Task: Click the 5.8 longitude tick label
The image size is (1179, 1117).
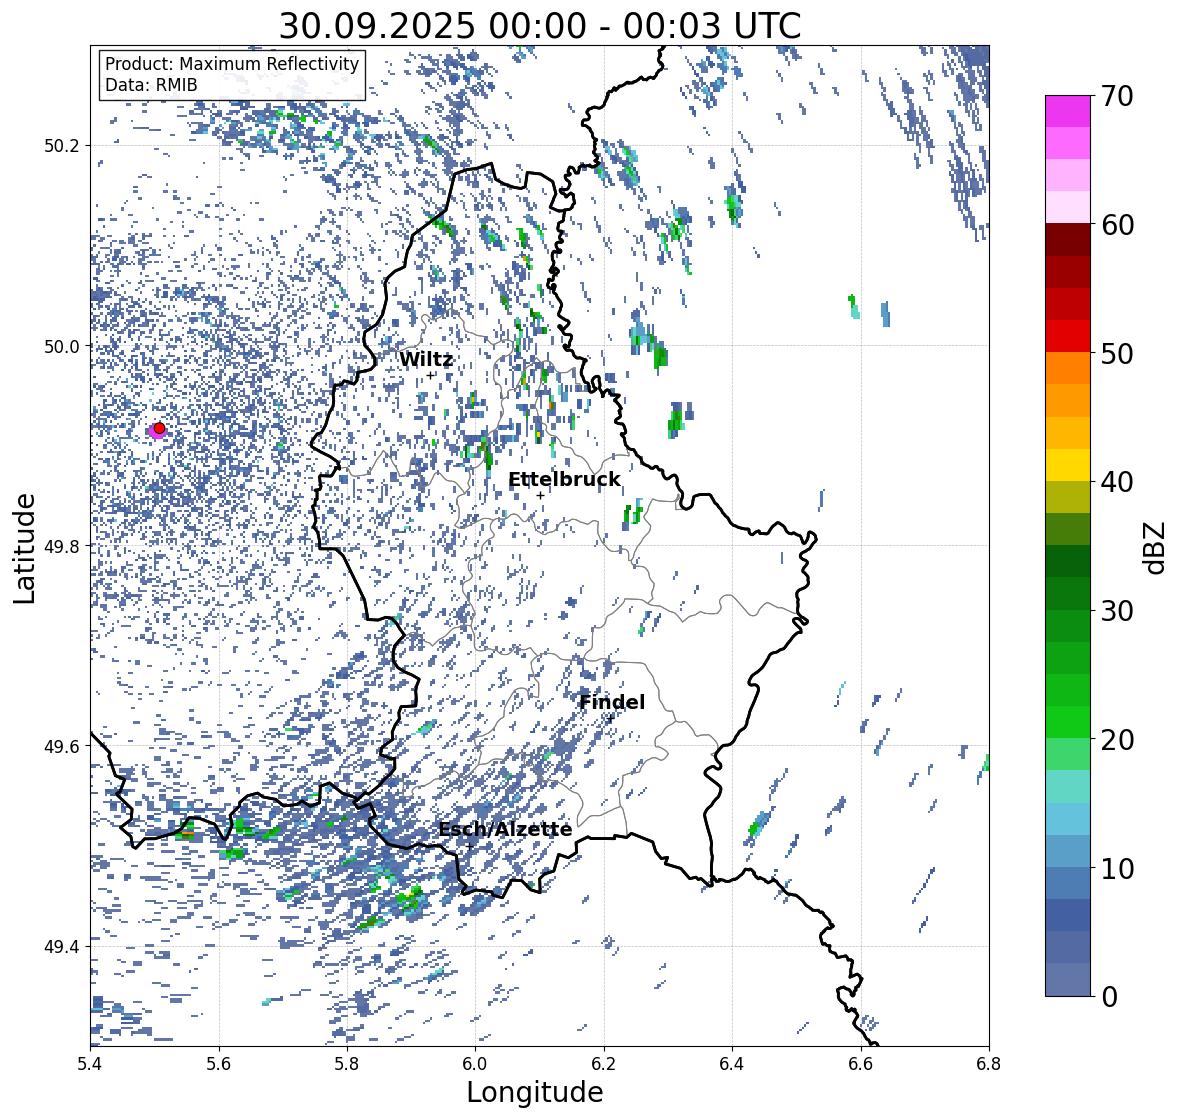Action: (x=347, y=1064)
